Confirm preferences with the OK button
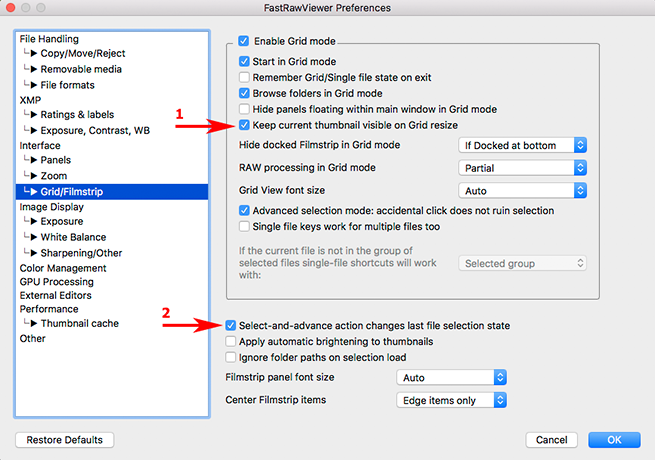This screenshot has width=655, height=460. point(614,440)
